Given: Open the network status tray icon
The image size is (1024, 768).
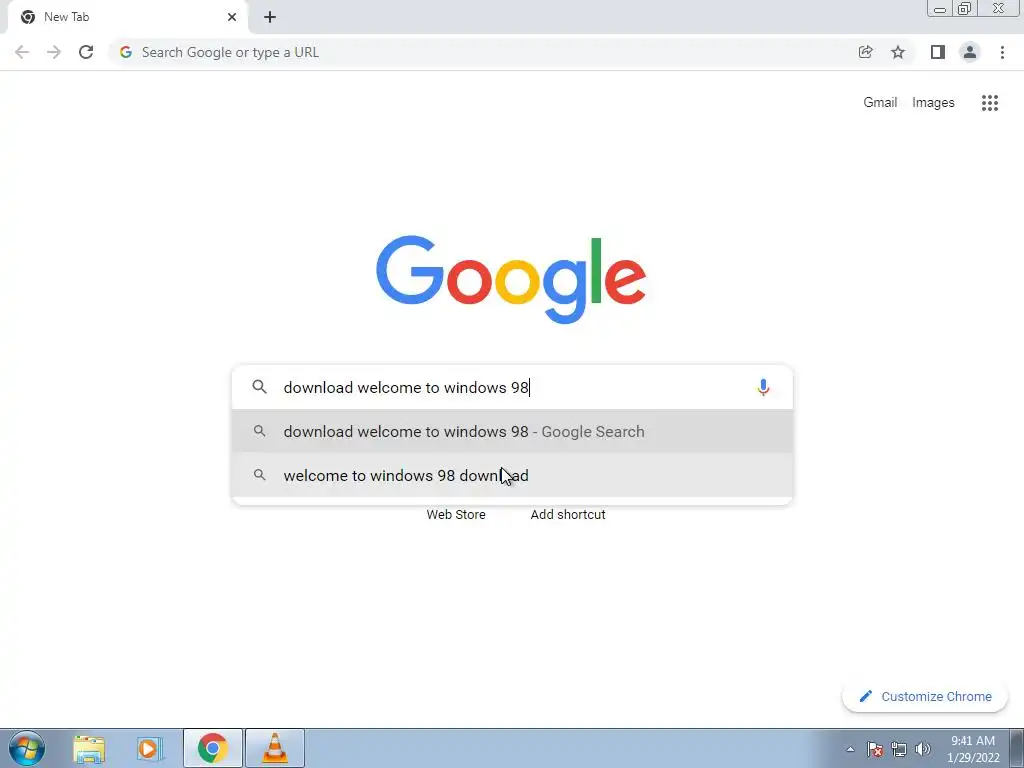Looking at the screenshot, I should pos(899,749).
